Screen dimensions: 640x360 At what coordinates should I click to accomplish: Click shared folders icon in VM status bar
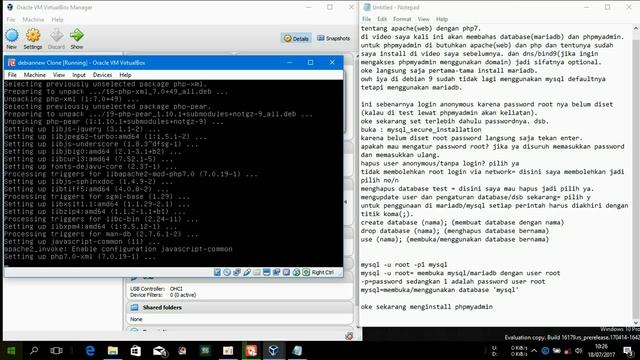click(x=257, y=272)
